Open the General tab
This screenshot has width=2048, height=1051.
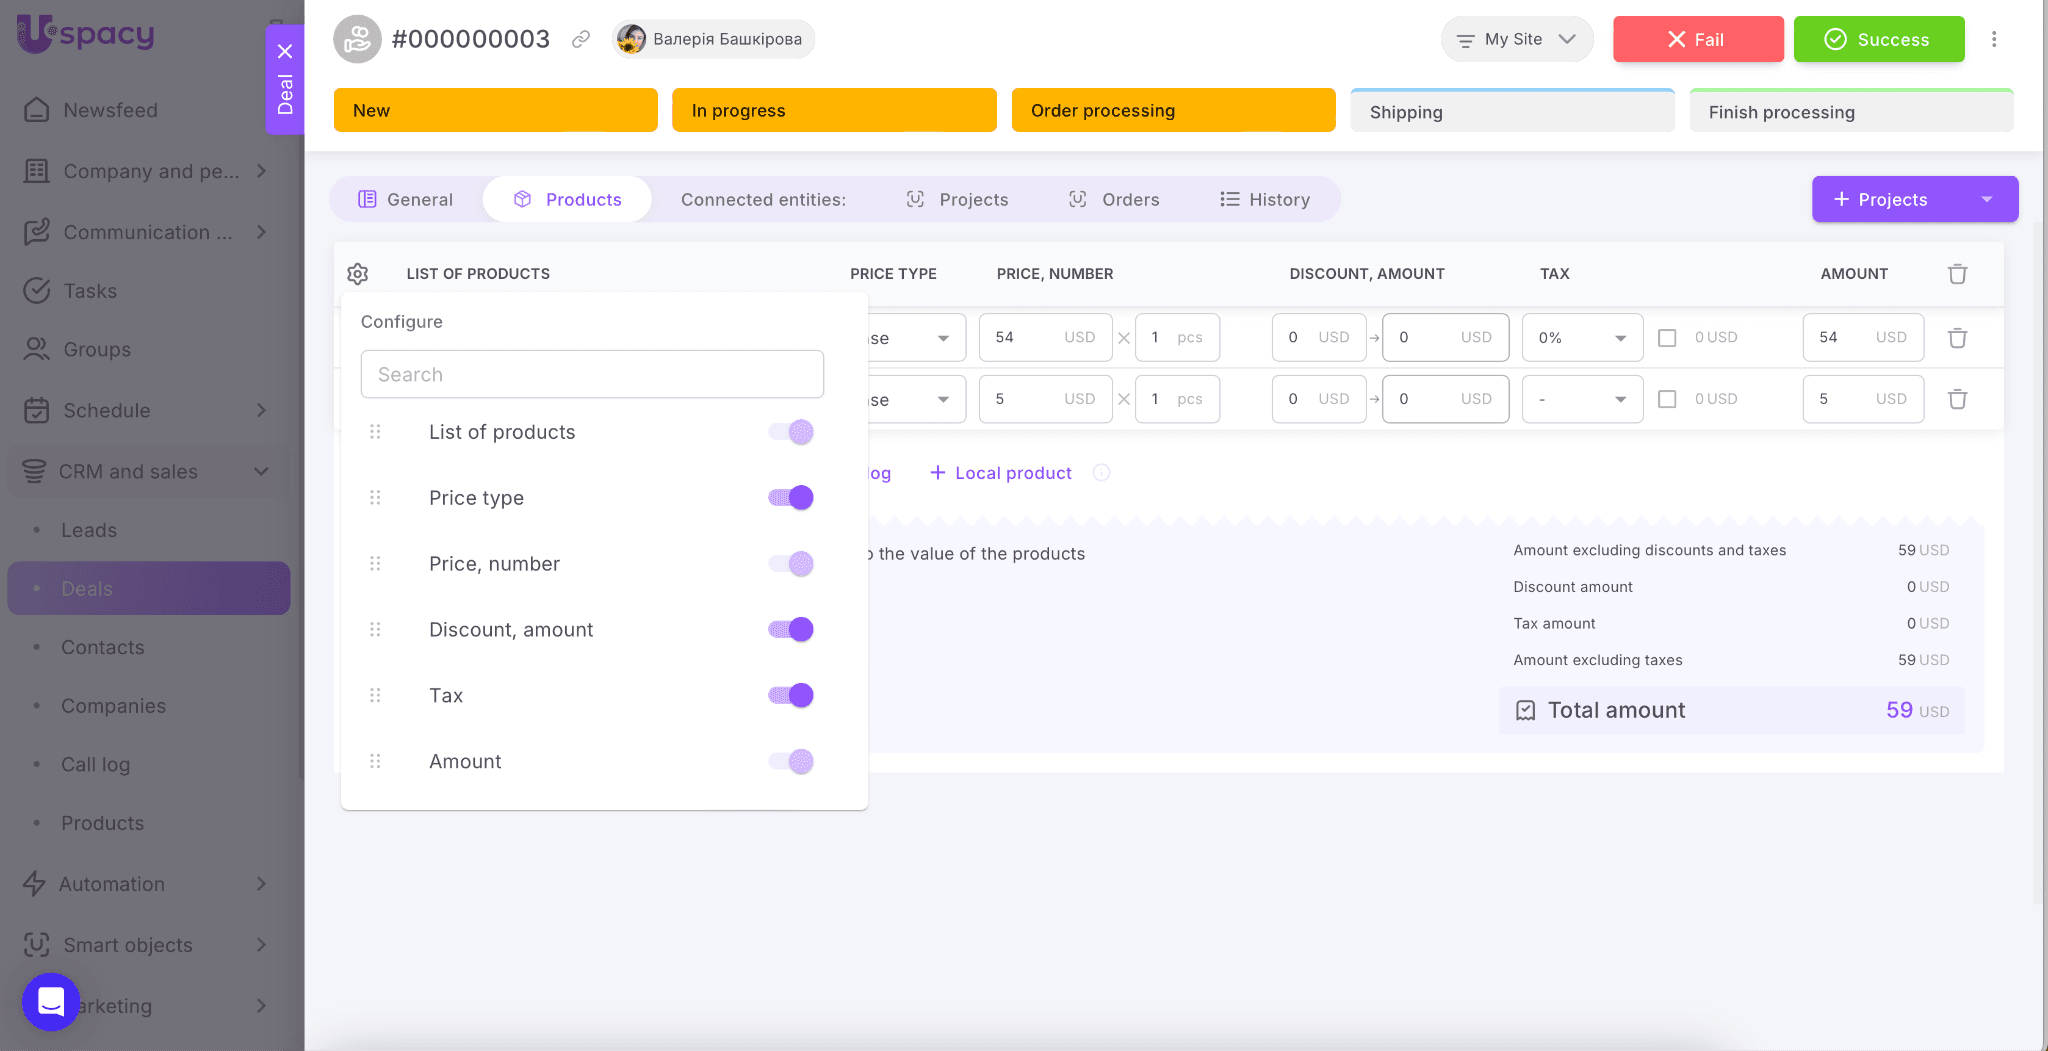(x=406, y=199)
